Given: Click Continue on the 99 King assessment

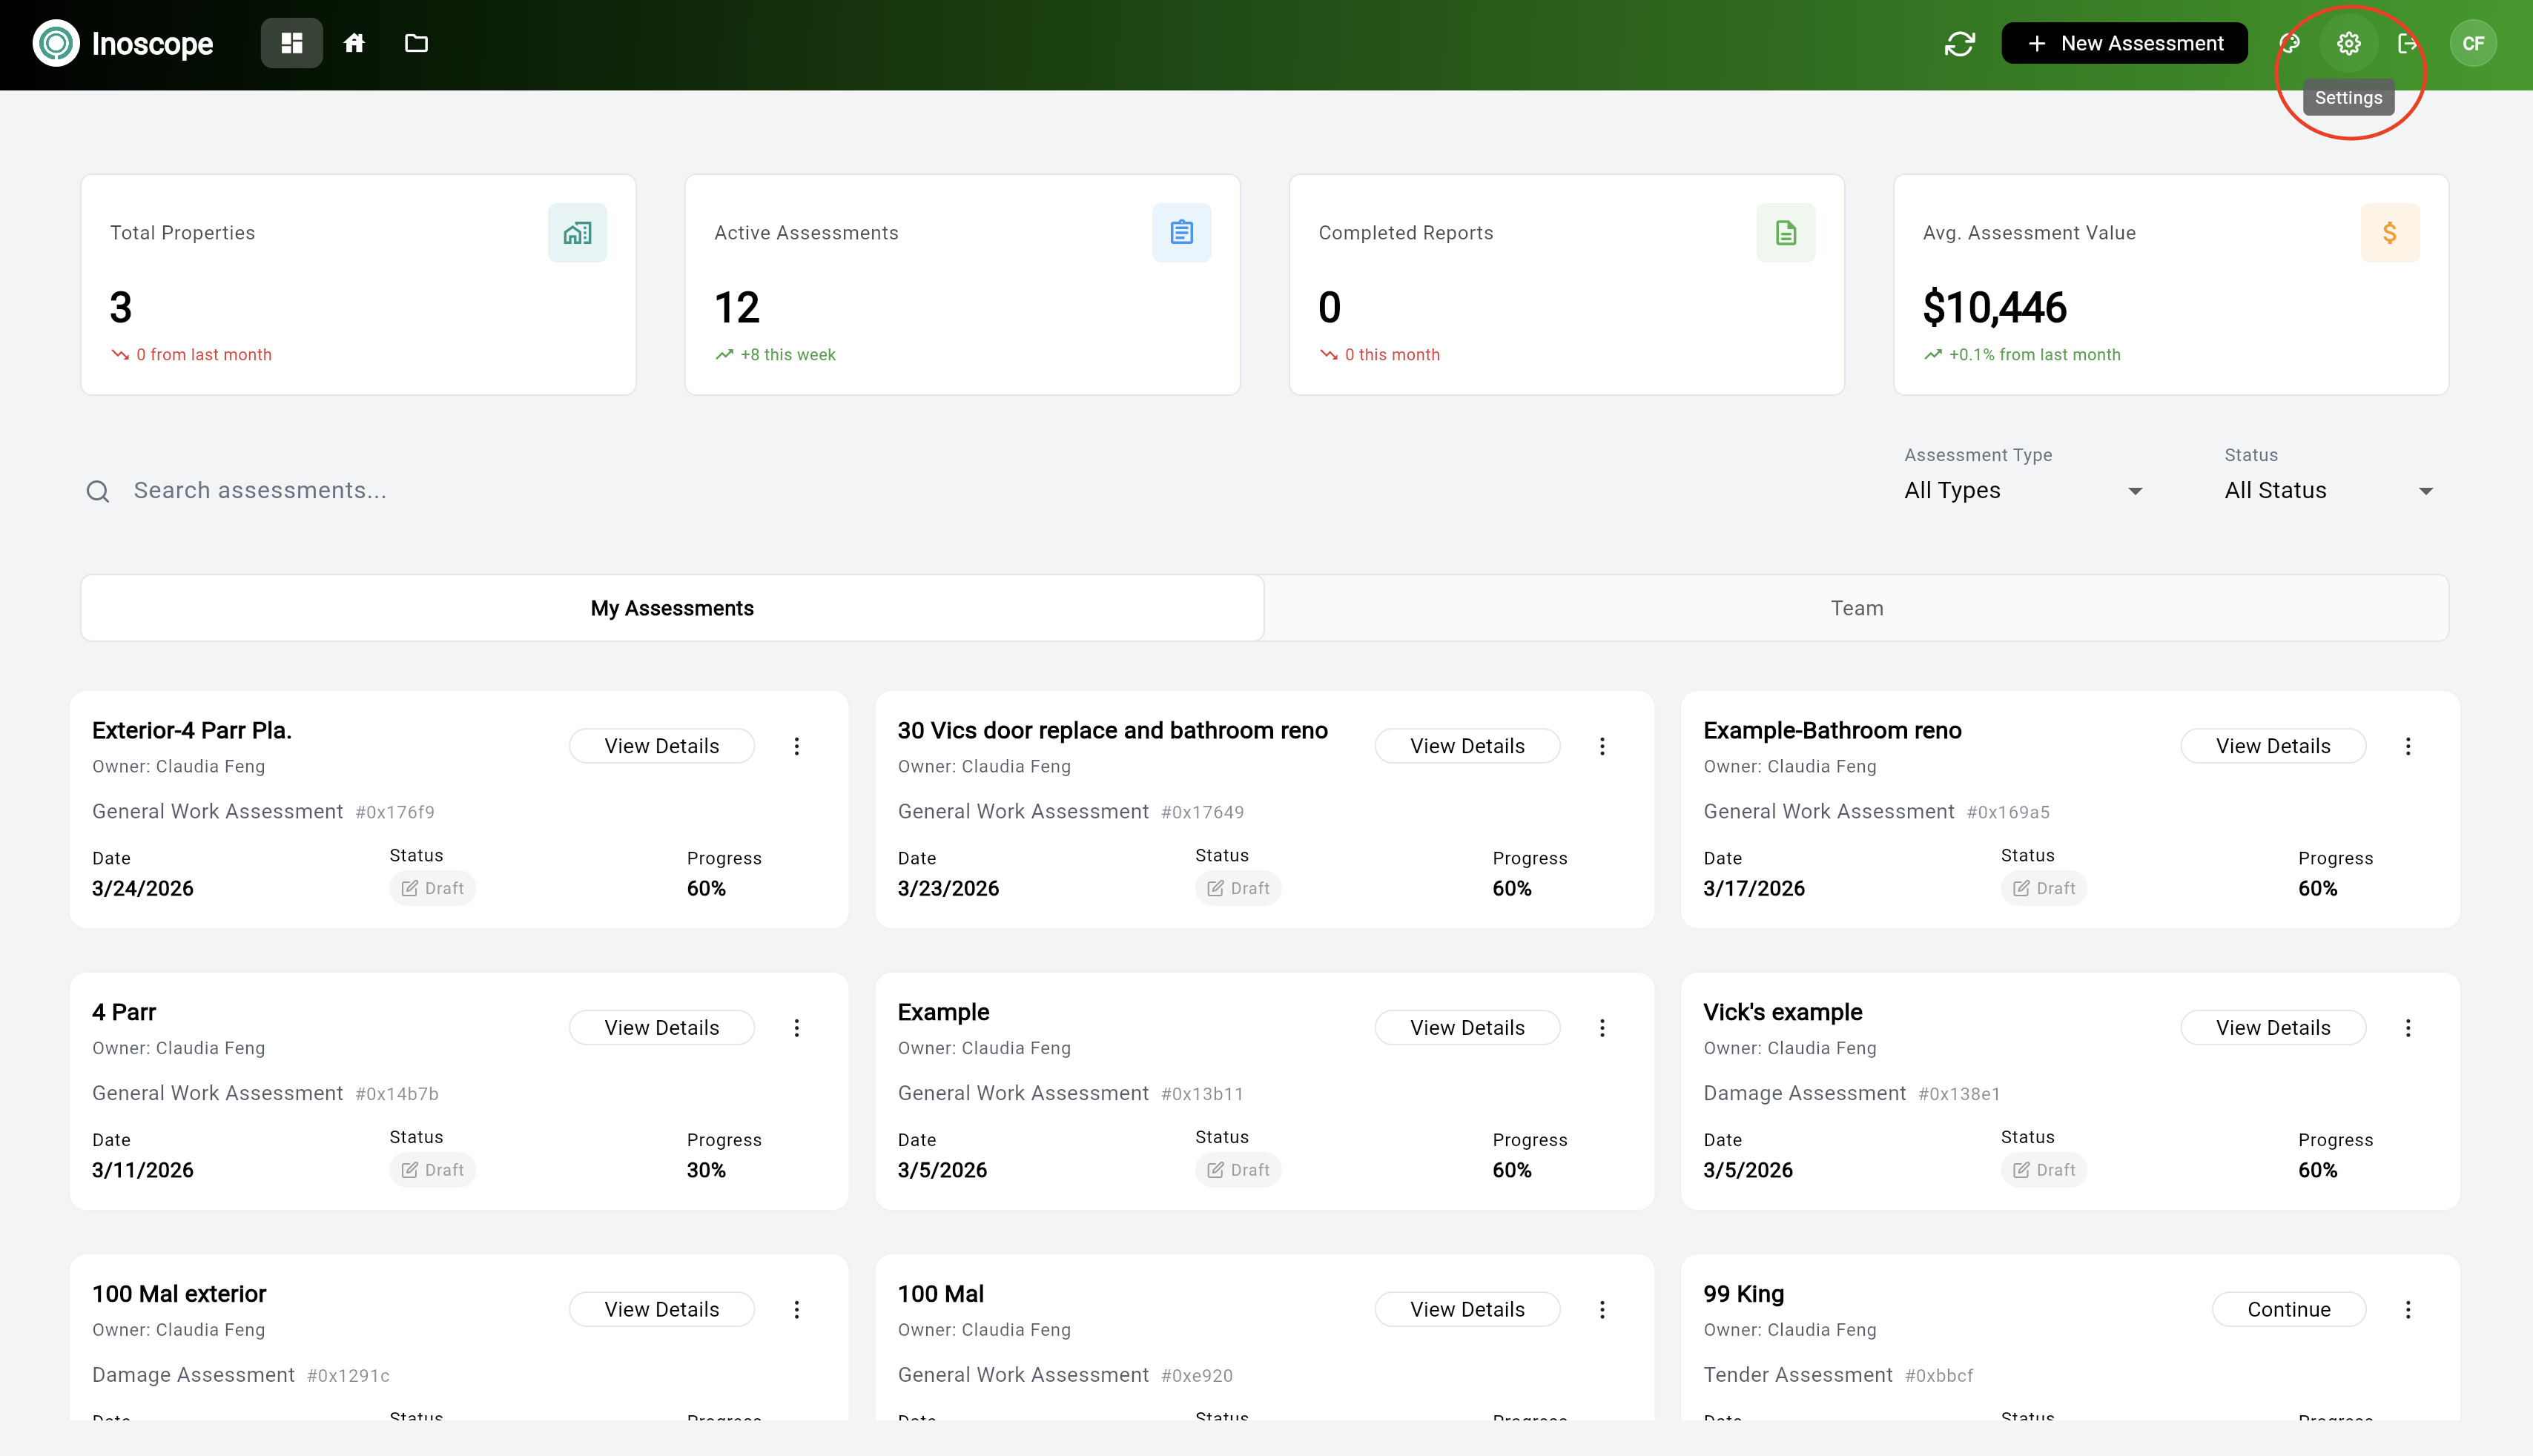Looking at the screenshot, I should click(x=2289, y=1308).
